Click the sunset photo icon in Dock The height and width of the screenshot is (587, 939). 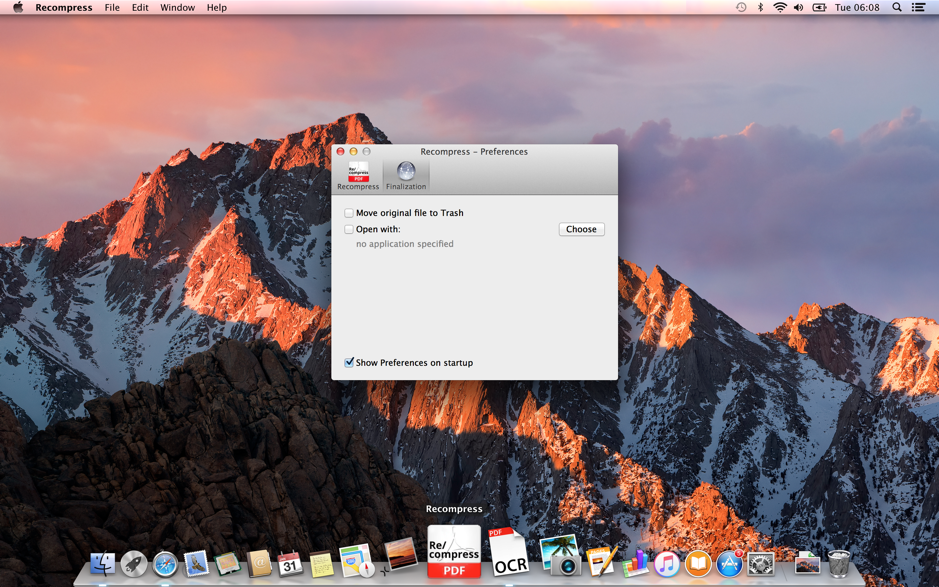tap(400, 554)
